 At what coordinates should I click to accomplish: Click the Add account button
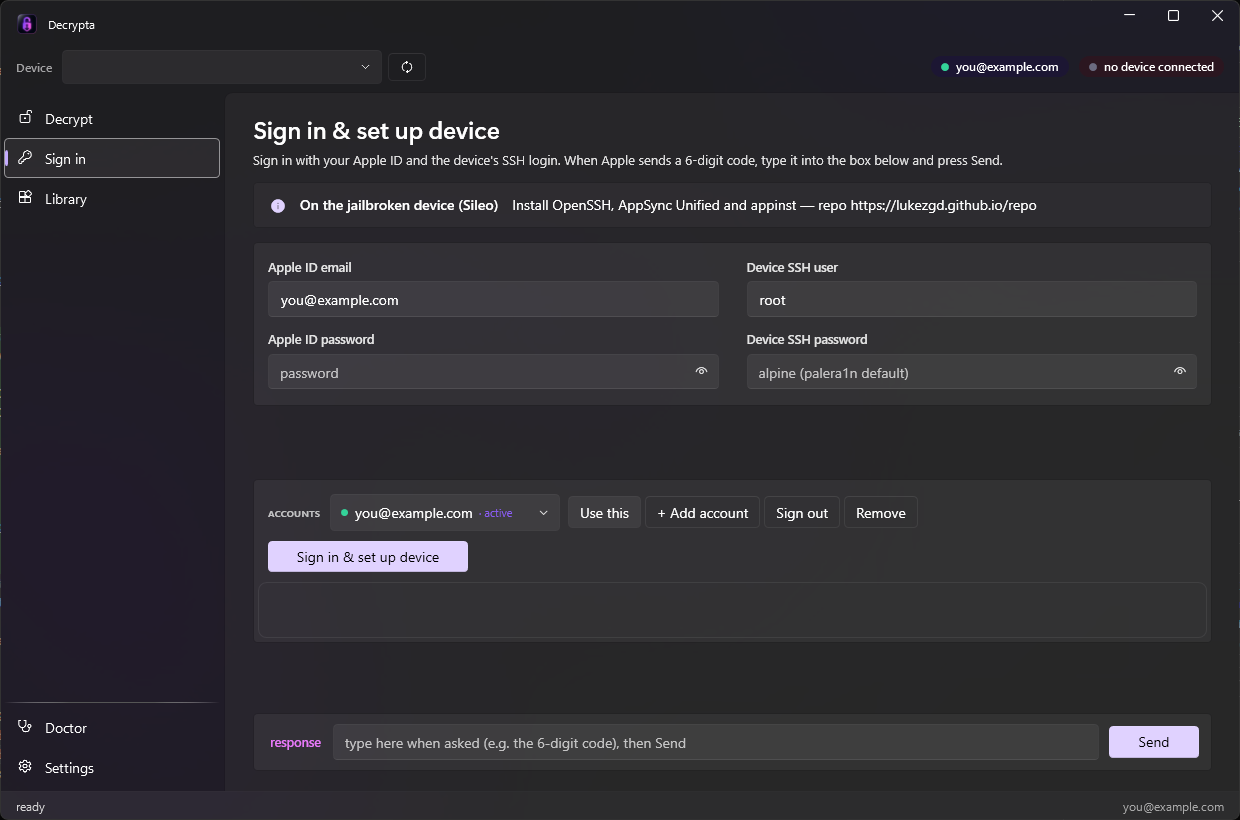coord(702,513)
